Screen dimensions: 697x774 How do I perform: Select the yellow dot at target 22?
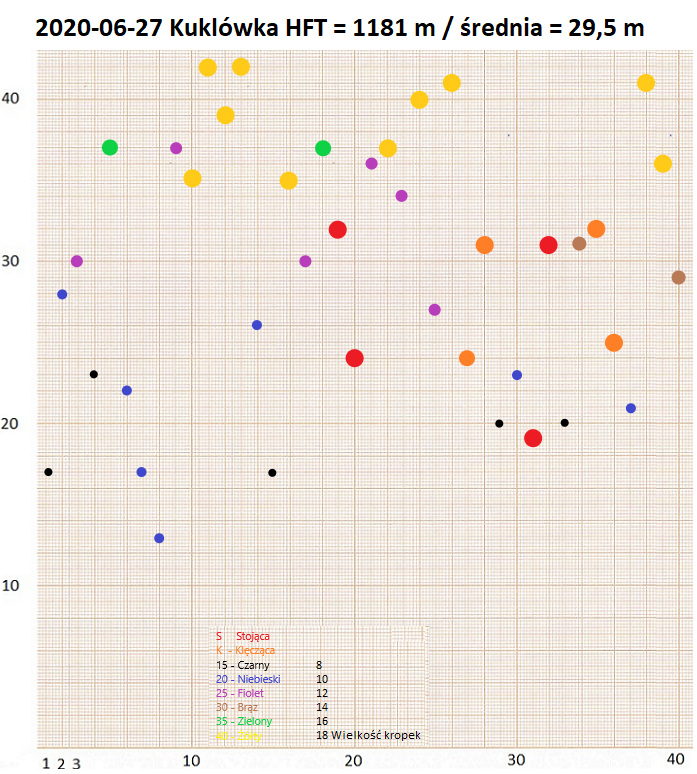[388, 148]
